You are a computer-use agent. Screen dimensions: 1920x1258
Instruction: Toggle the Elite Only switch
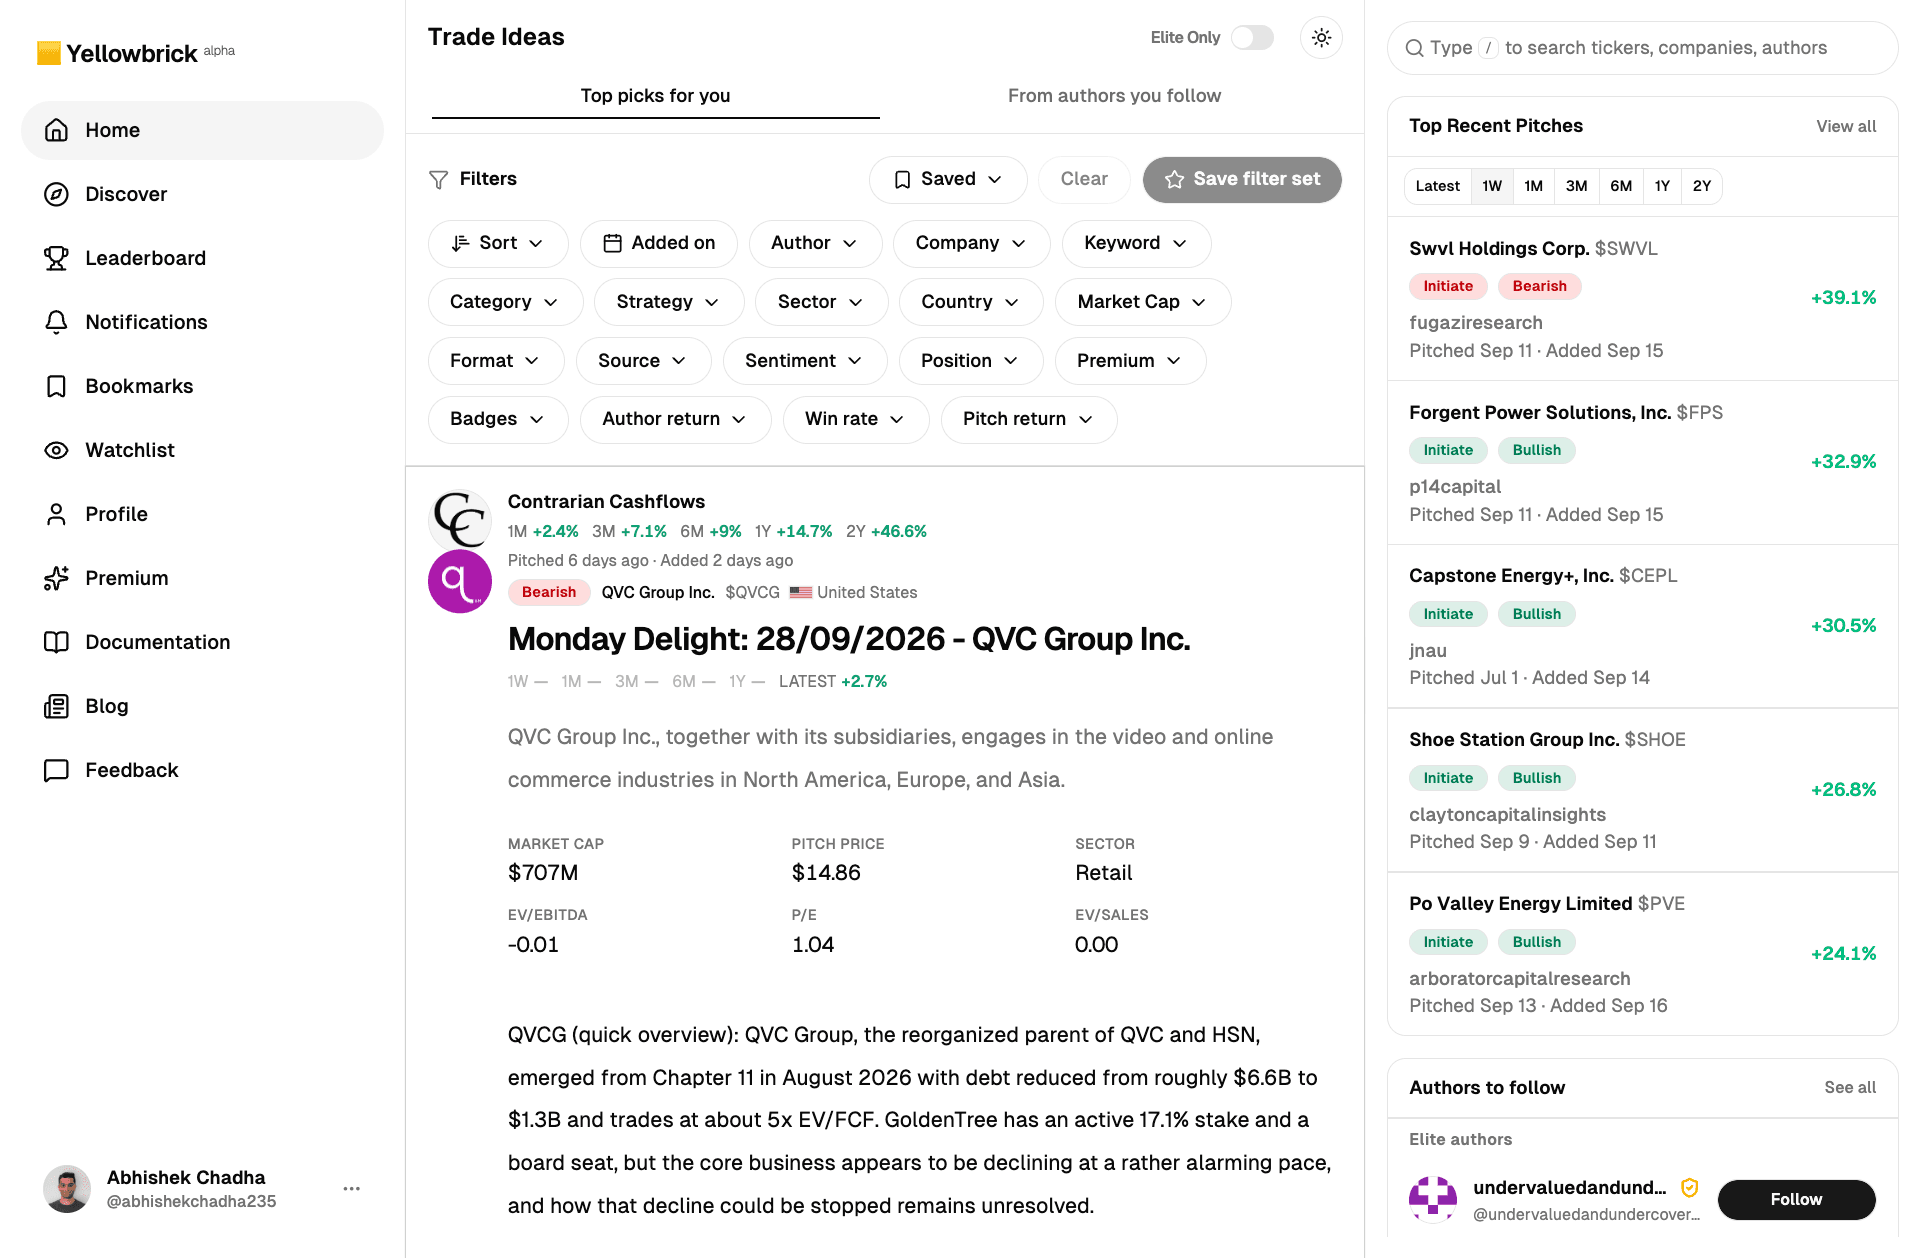coord(1252,38)
